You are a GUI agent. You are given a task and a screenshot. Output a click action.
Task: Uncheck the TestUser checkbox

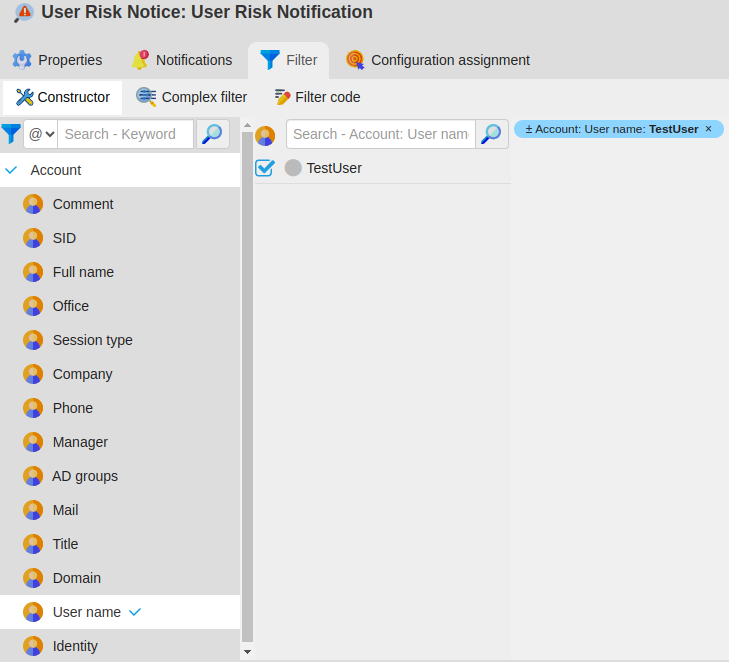[x=265, y=168]
